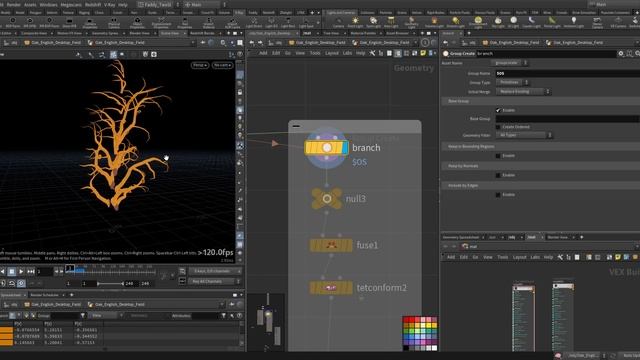Open the Render menu

coord(13,4)
